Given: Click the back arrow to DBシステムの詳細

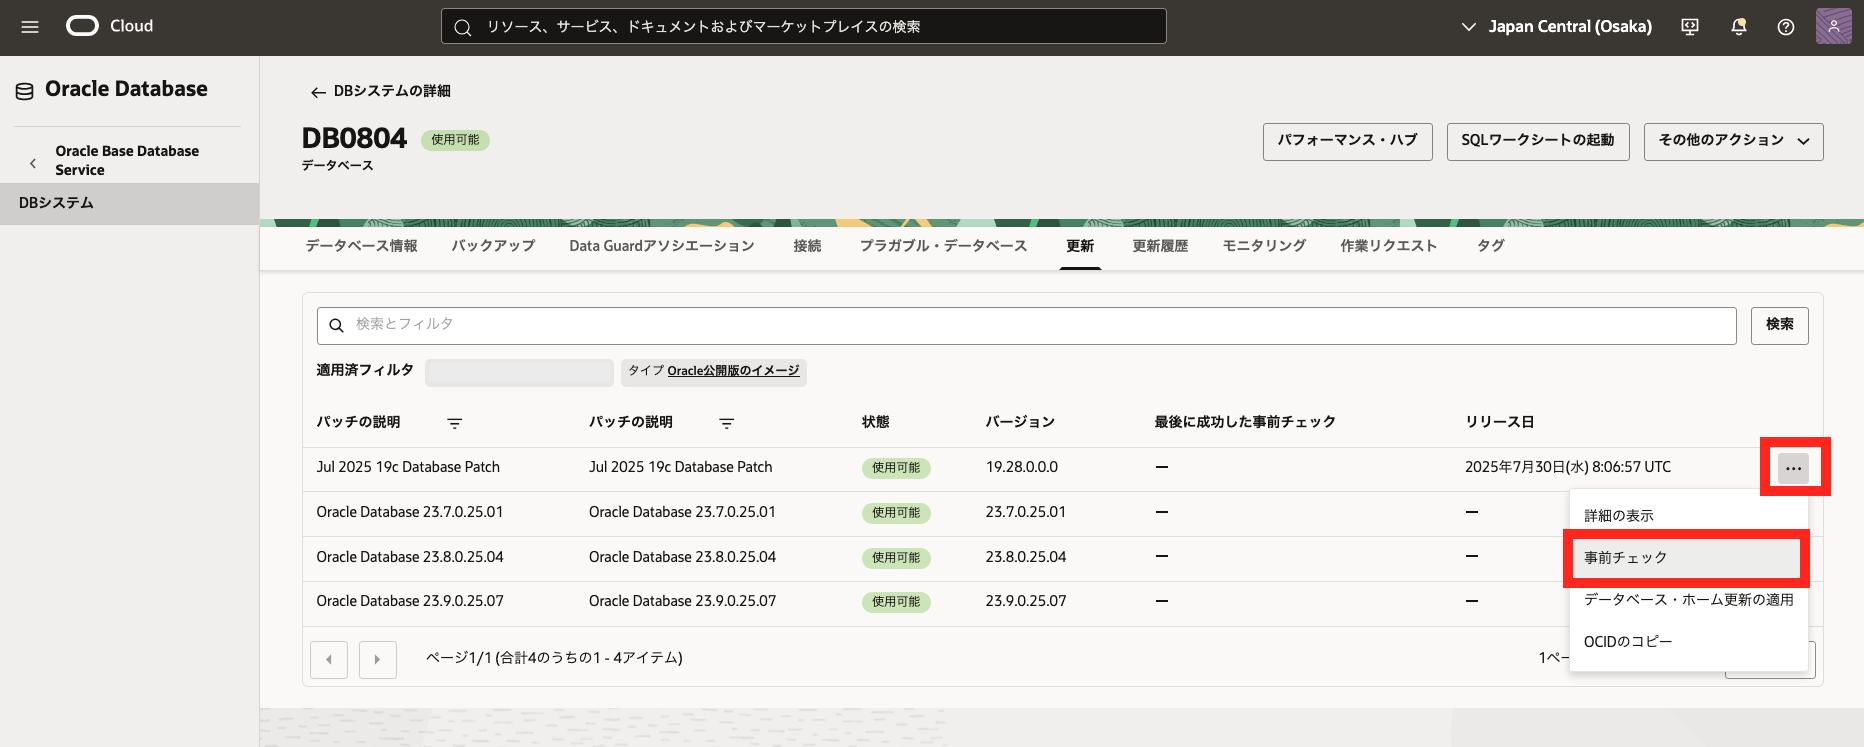Looking at the screenshot, I should [x=318, y=92].
